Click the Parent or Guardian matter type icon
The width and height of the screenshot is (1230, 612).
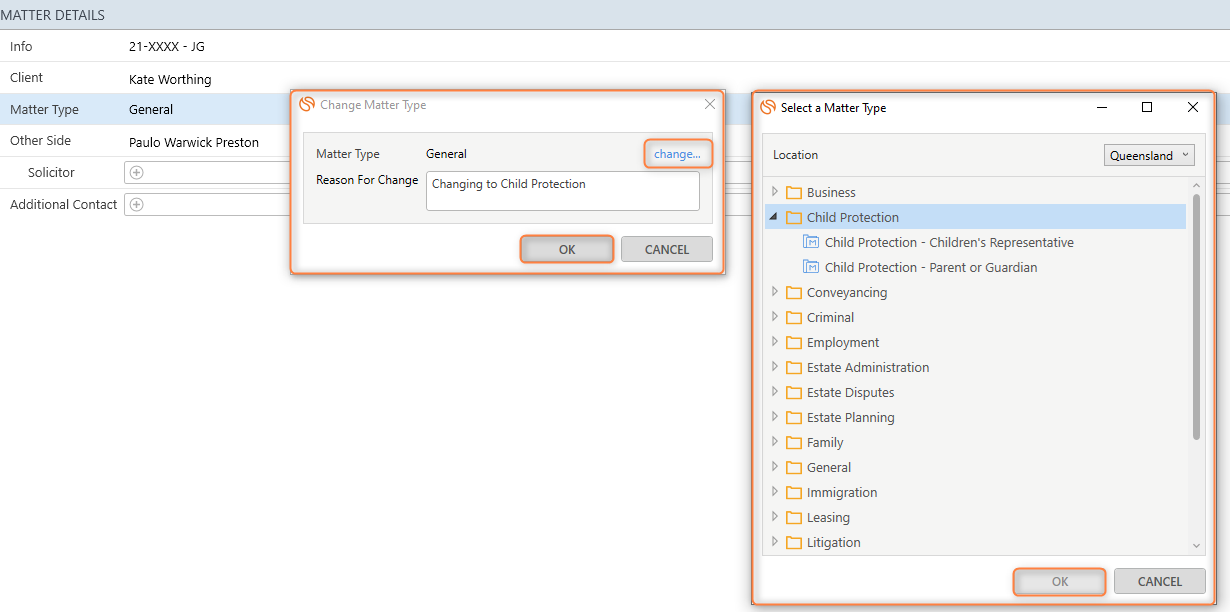[x=811, y=267]
